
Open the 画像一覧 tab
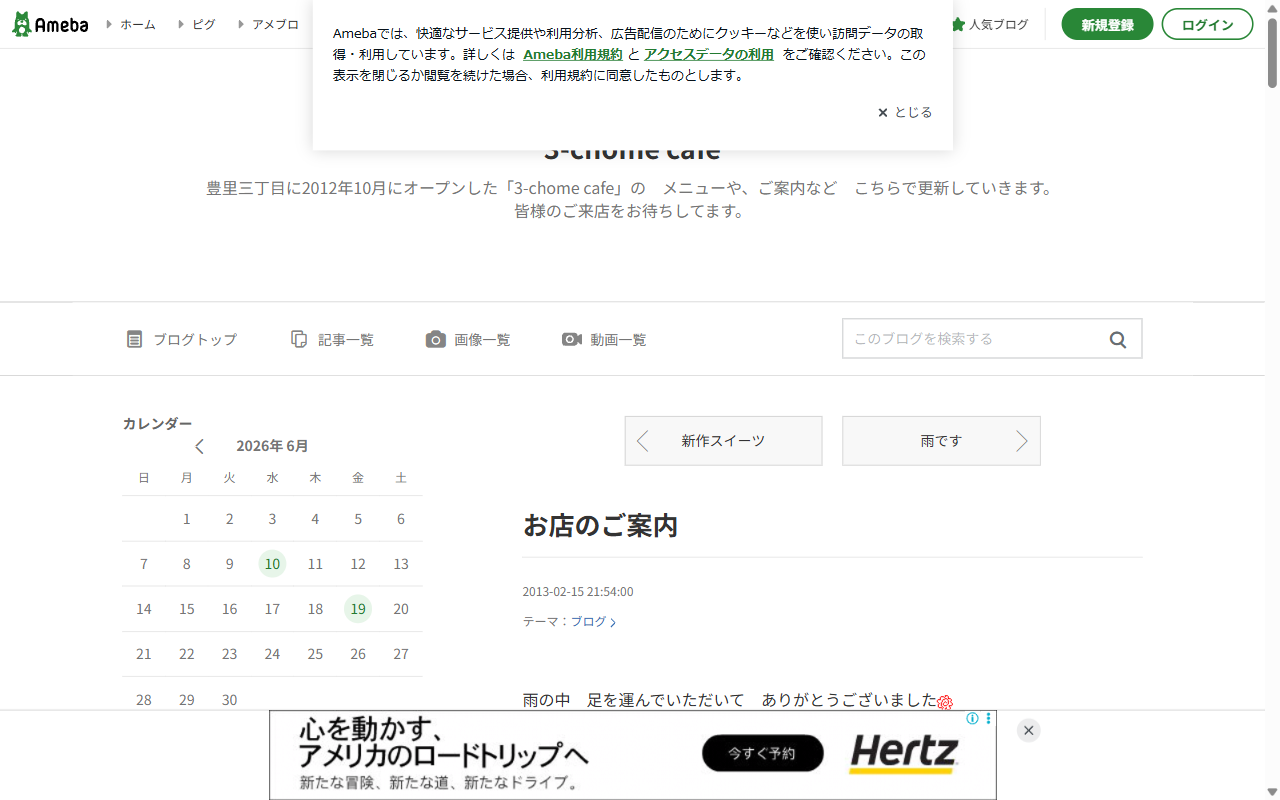[468, 339]
